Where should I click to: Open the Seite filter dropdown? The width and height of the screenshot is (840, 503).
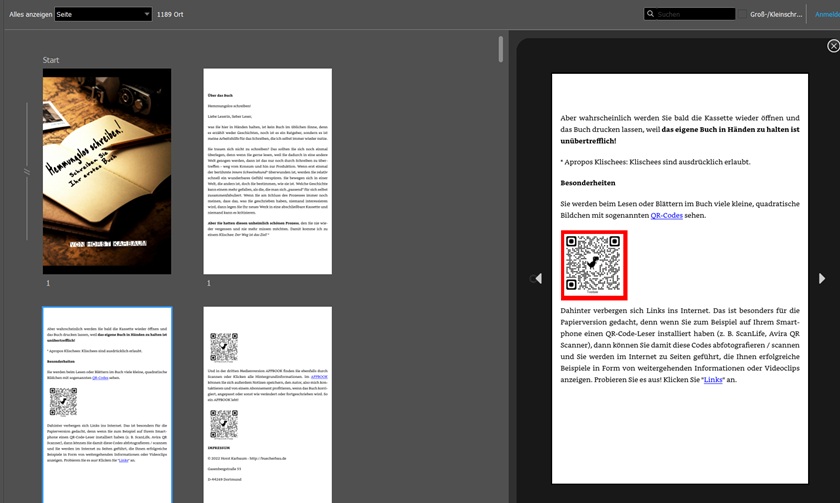103,14
